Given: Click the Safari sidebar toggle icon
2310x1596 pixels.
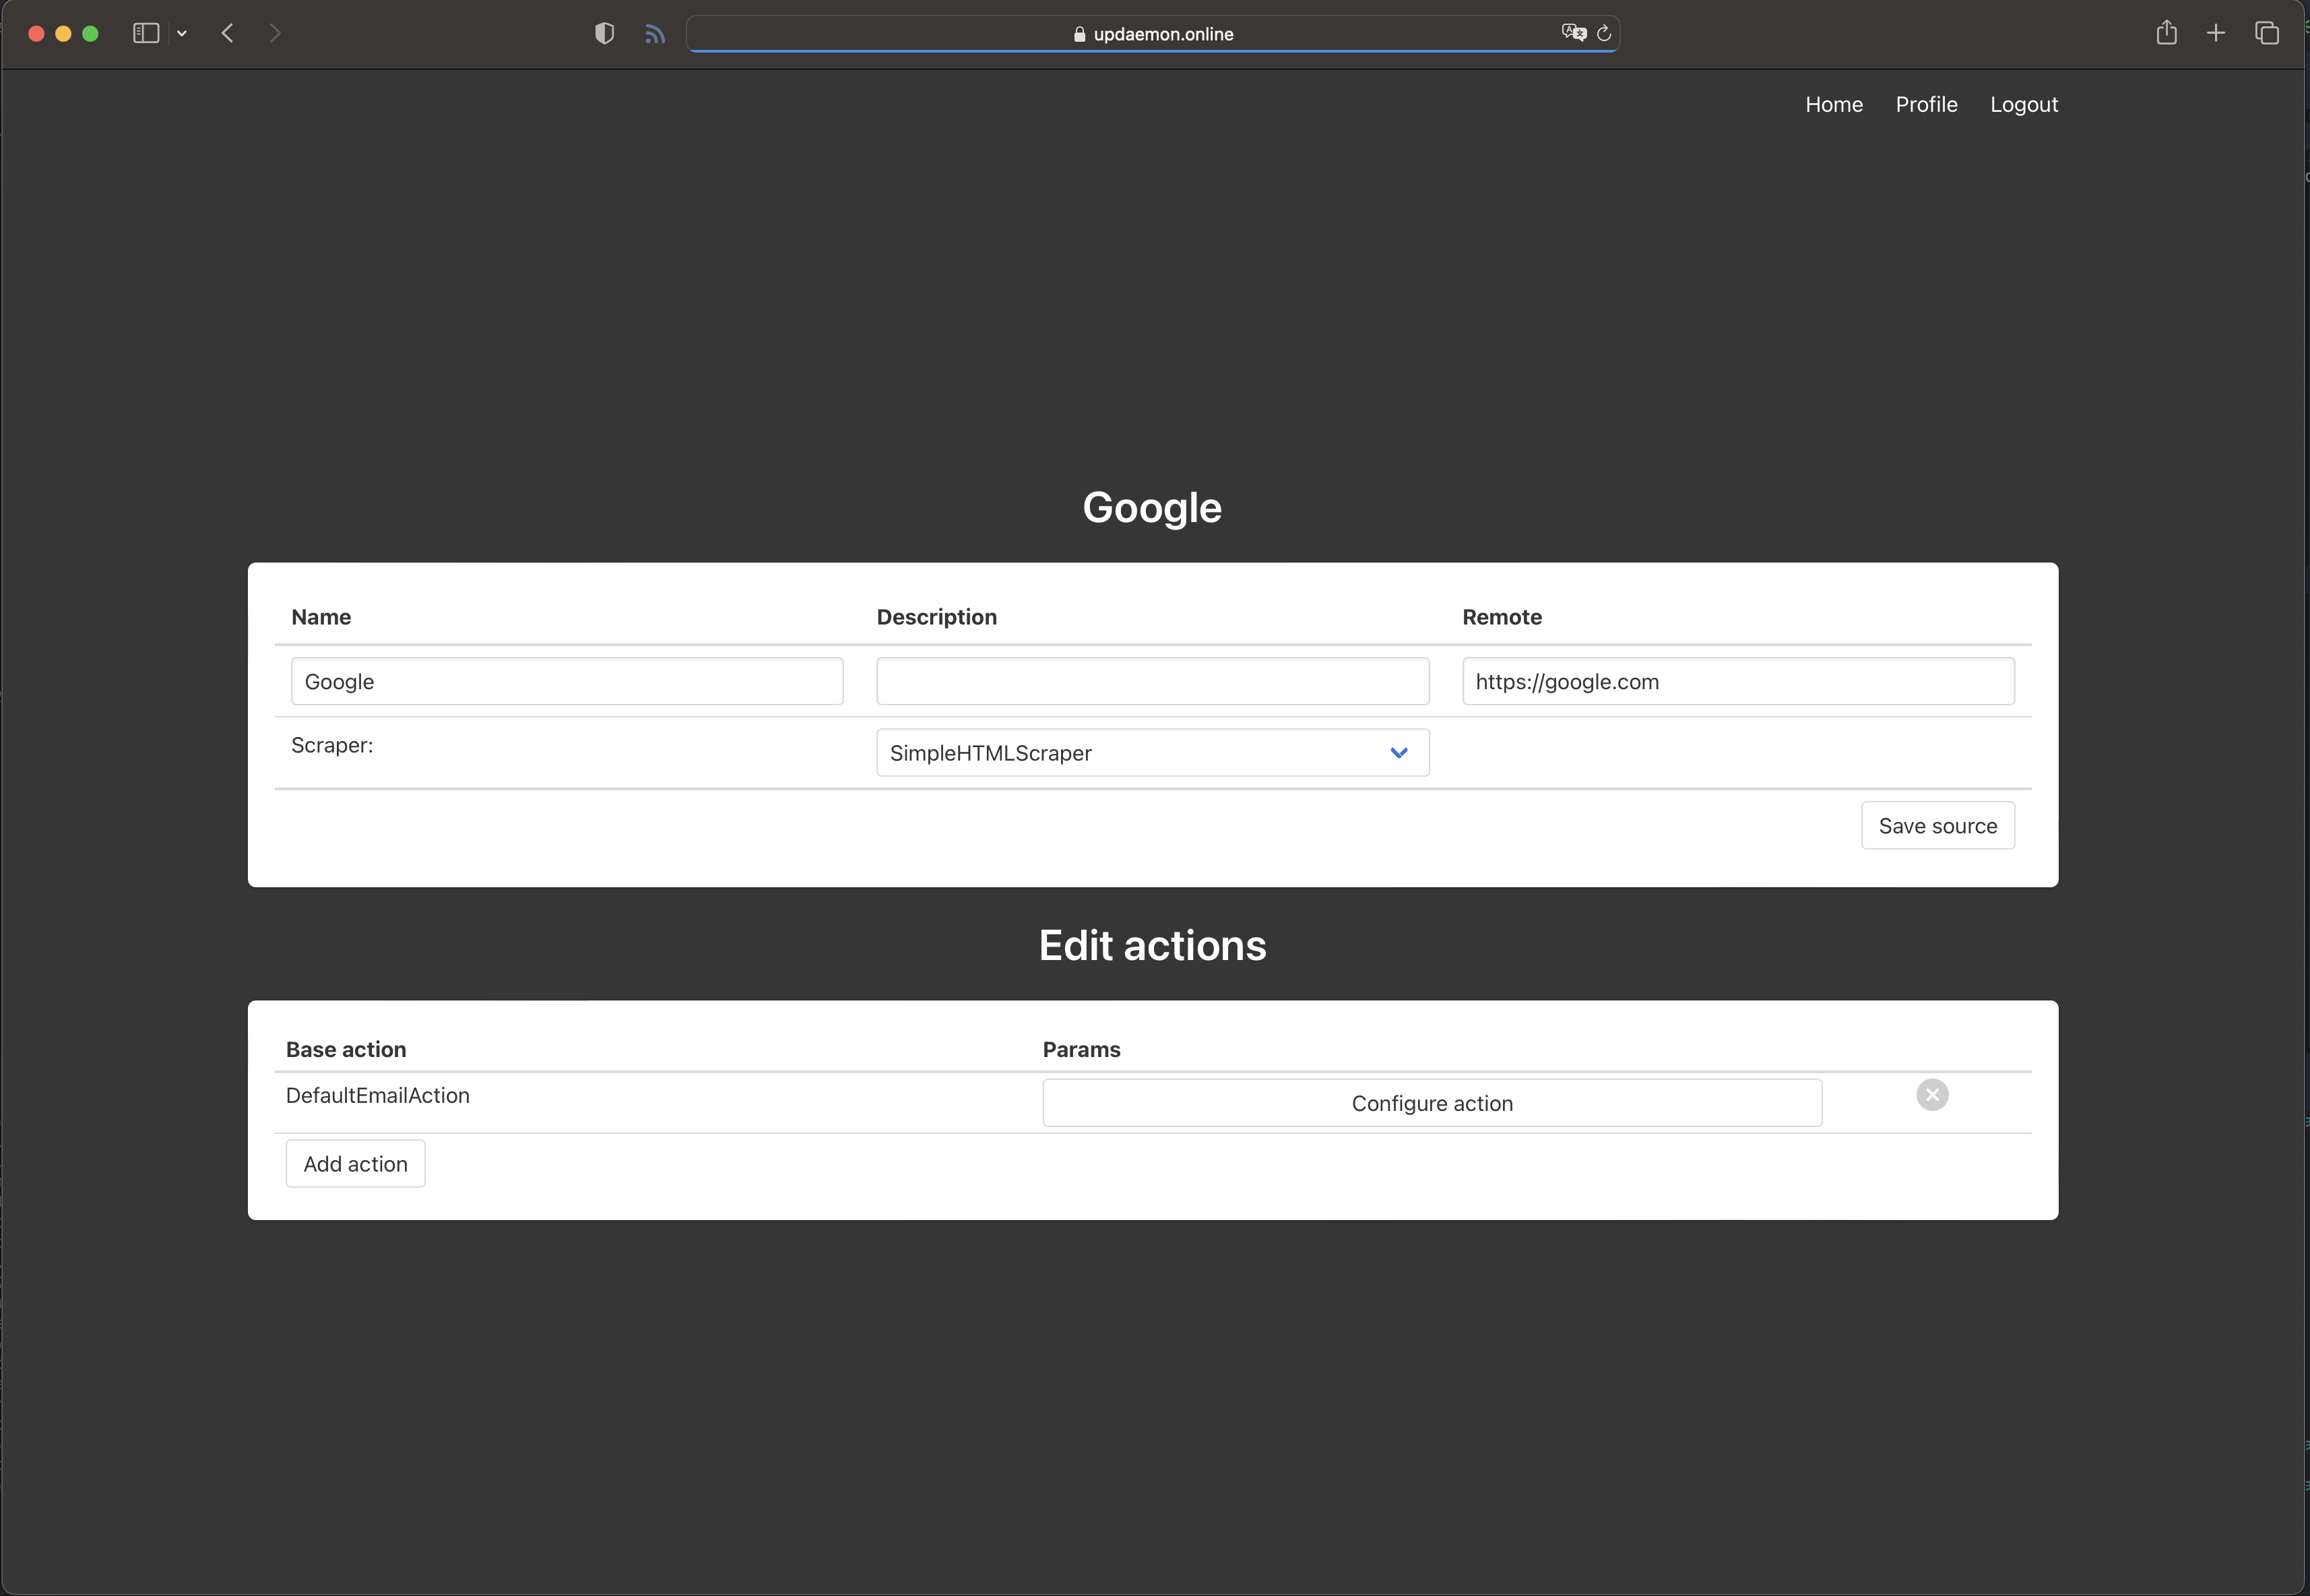Looking at the screenshot, I should 146,33.
